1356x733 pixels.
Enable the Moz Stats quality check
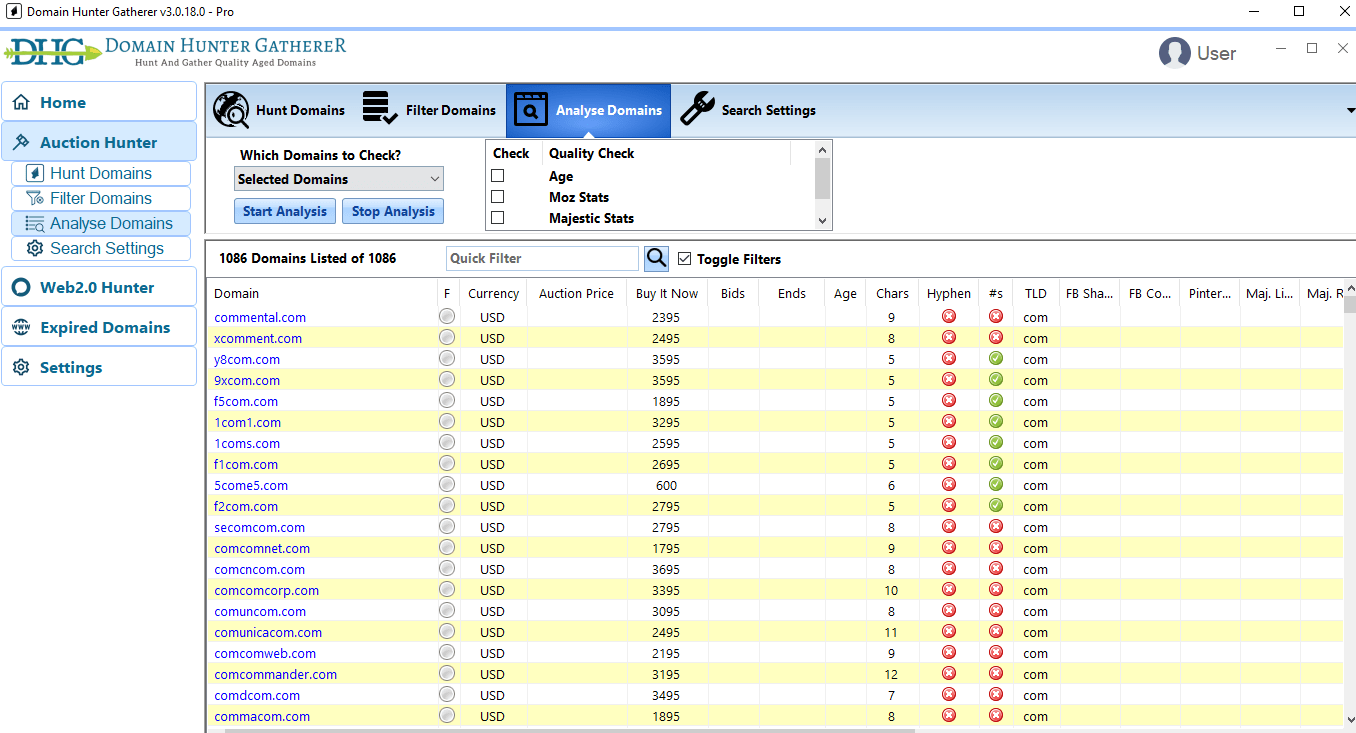[497, 197]
